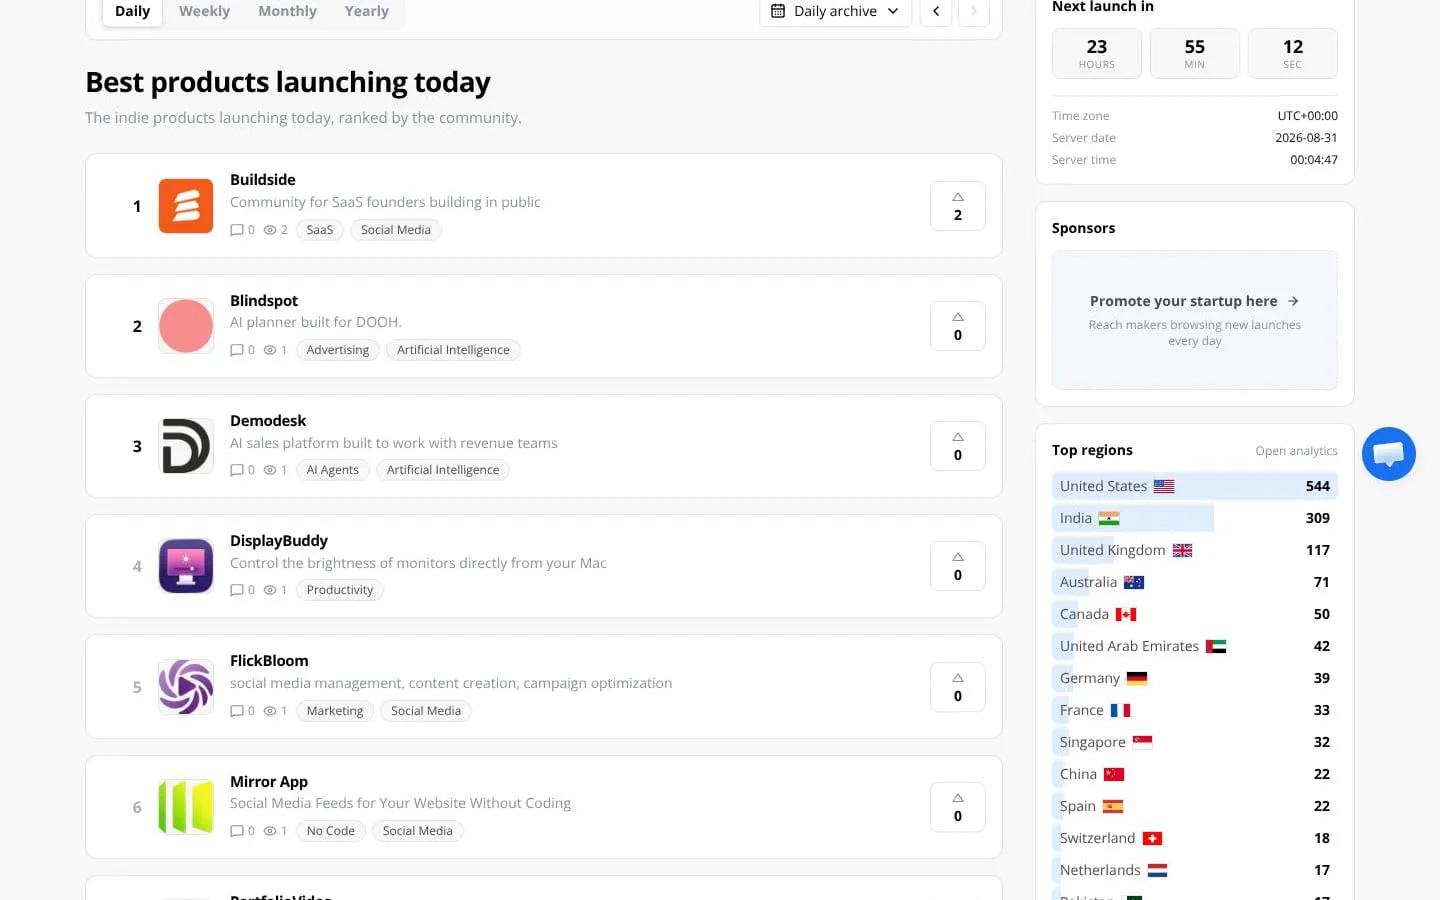Click the Germany flag icon
The width and height of the screenshot is (1440, 900).
pos(1137,678)
